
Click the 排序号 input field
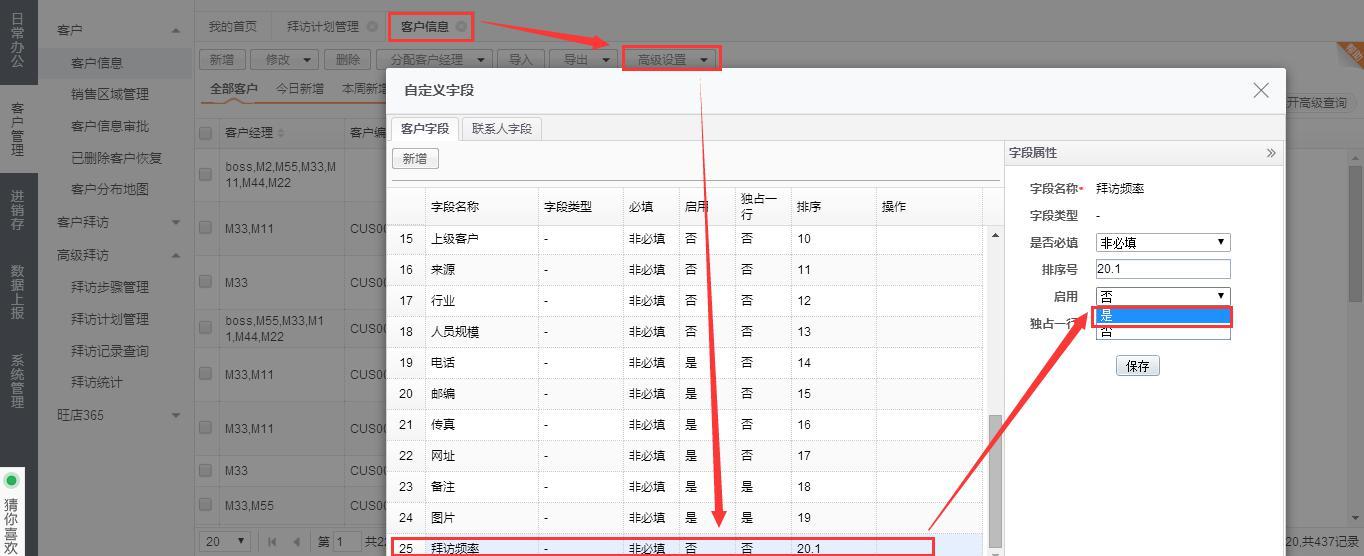(x=1162, y=269)
